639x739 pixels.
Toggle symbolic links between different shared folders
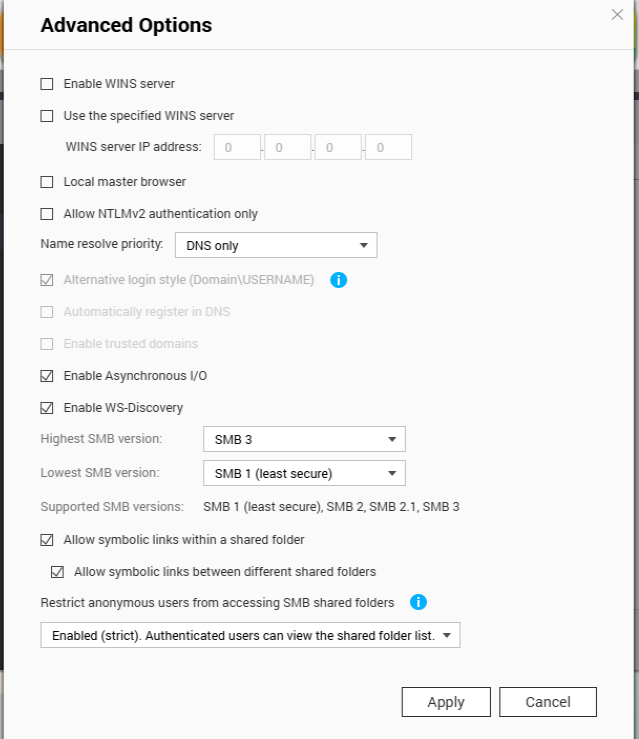[x=57, y=572]
